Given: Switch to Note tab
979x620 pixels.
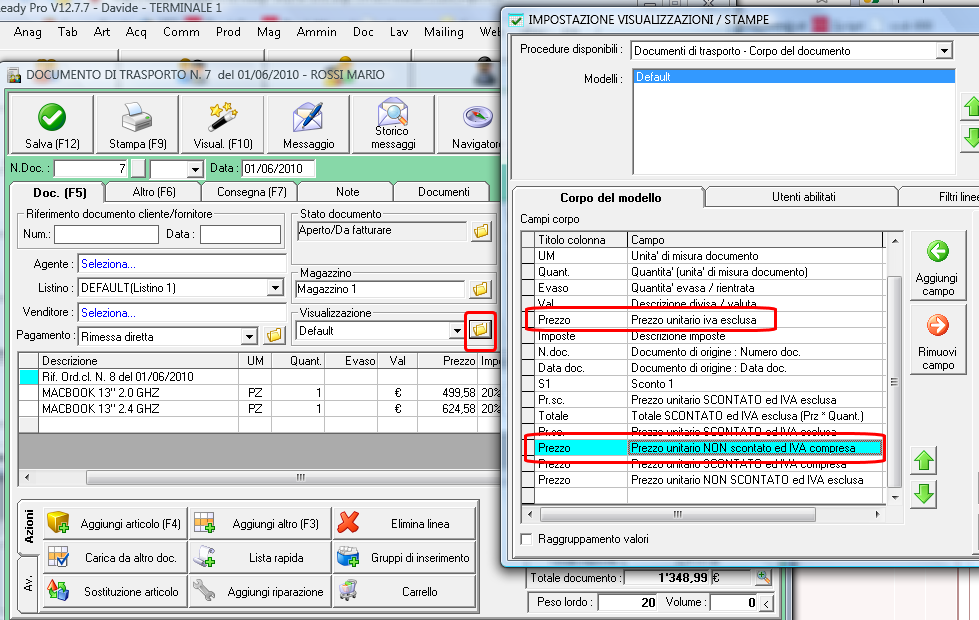Looking at the screenshot, I should click(348, 192).
